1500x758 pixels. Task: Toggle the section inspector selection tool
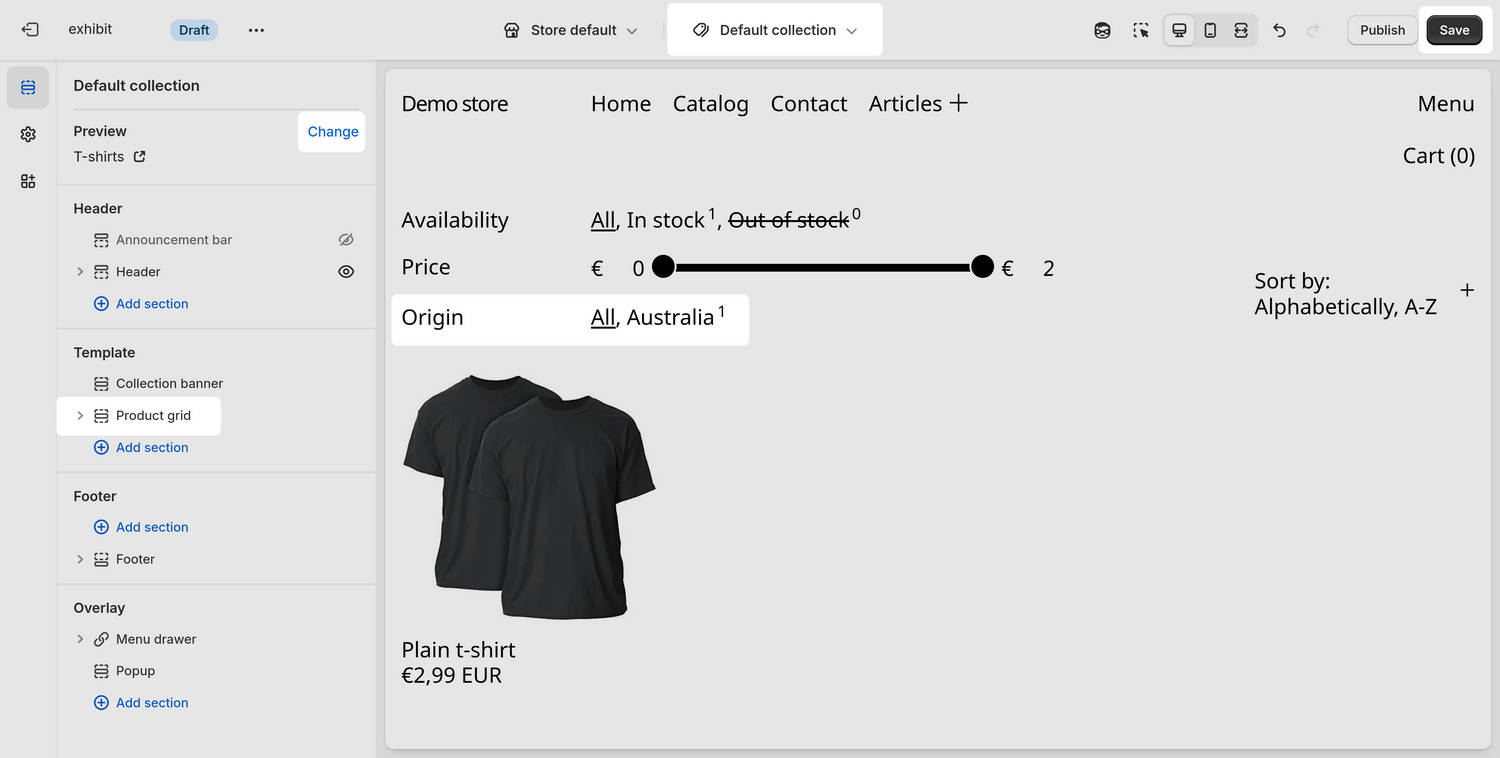coord(1141,30)
